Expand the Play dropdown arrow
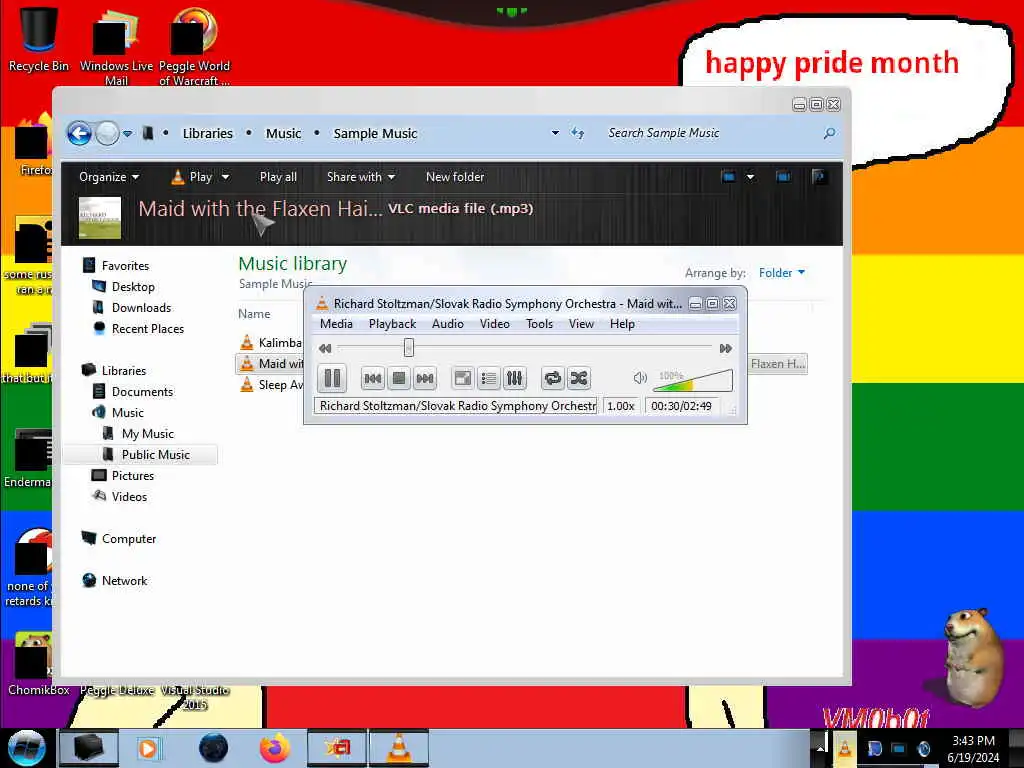The image size is (1024, 768). [x=225, y=177]
